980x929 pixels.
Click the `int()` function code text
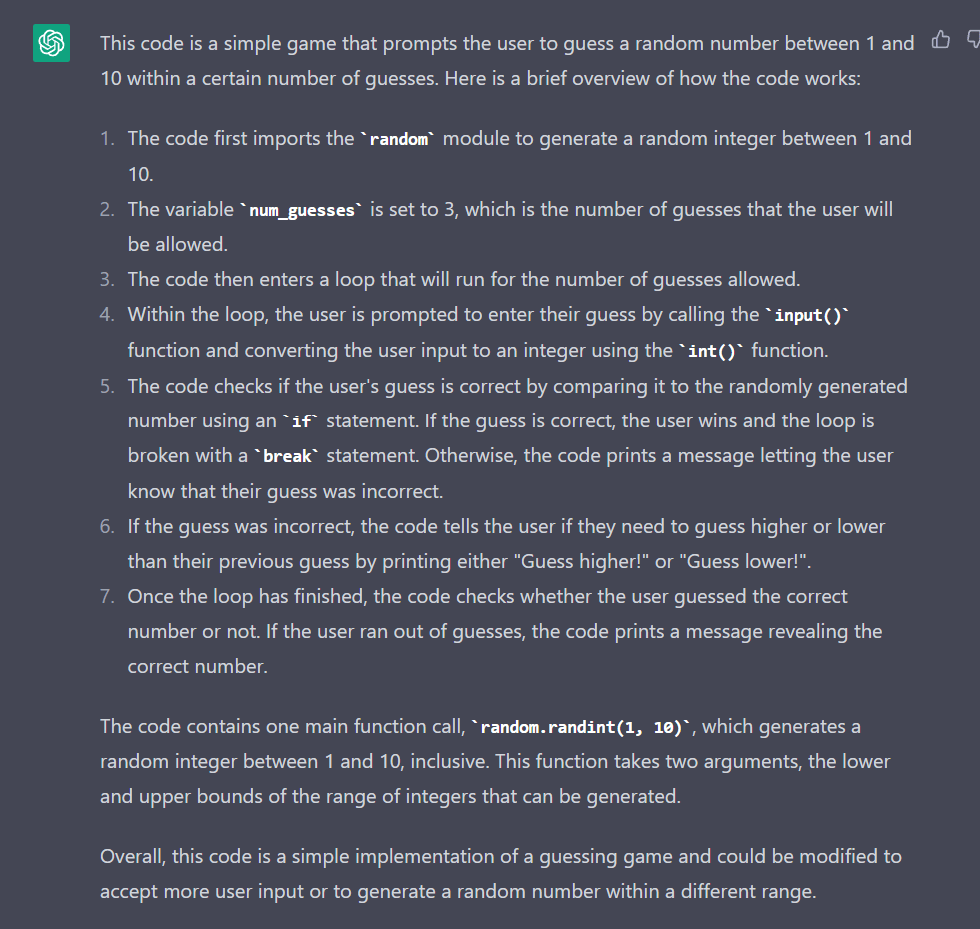pos(714,351)
